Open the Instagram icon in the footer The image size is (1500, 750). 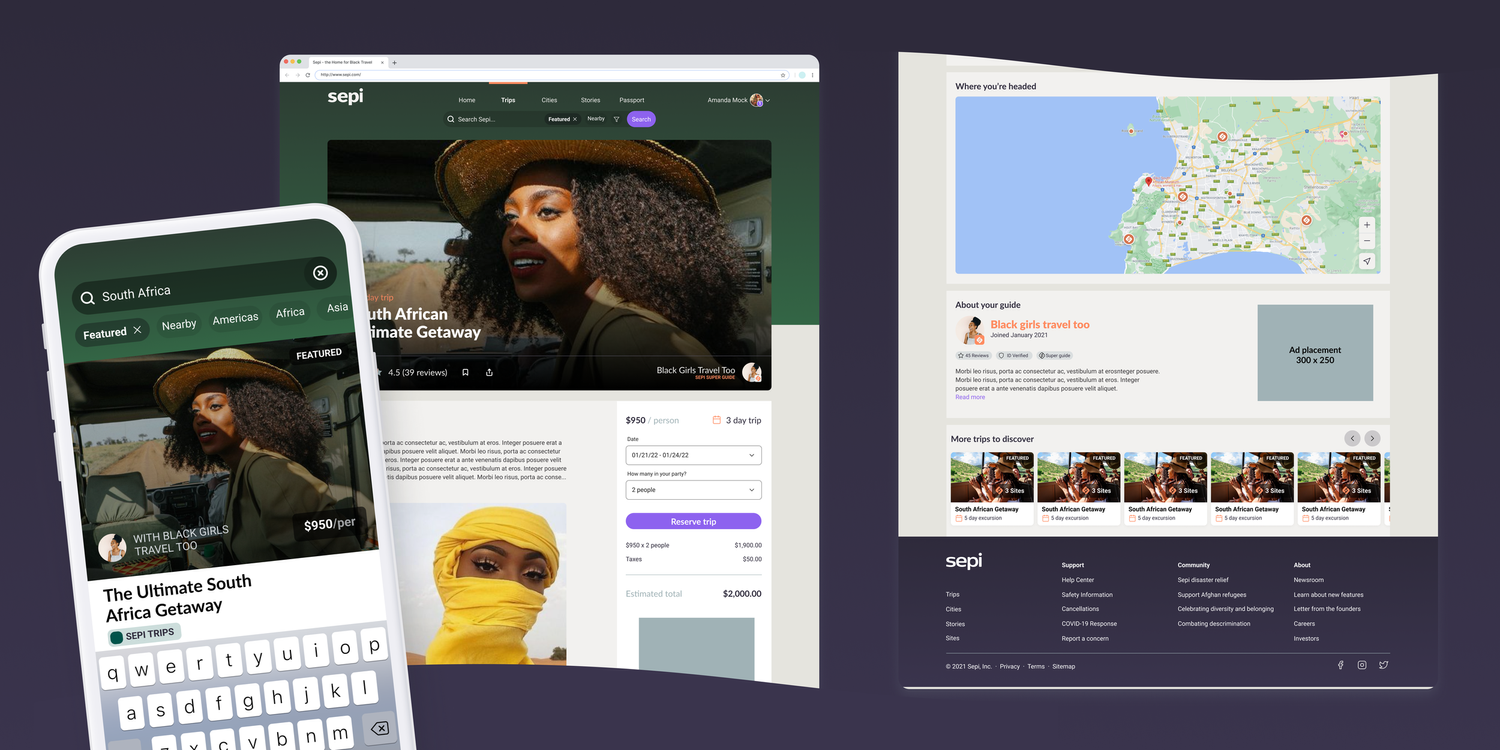pos(1362,665)
